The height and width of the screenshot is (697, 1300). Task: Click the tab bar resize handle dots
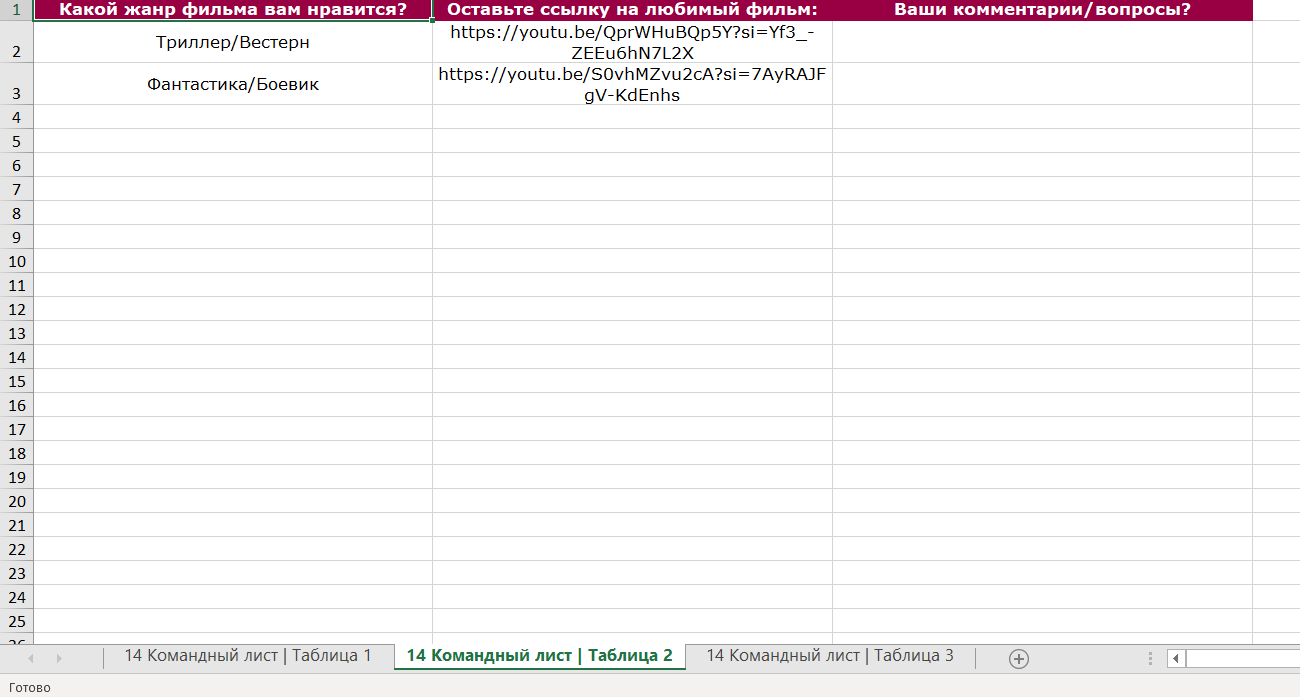tap(1151, 658)
